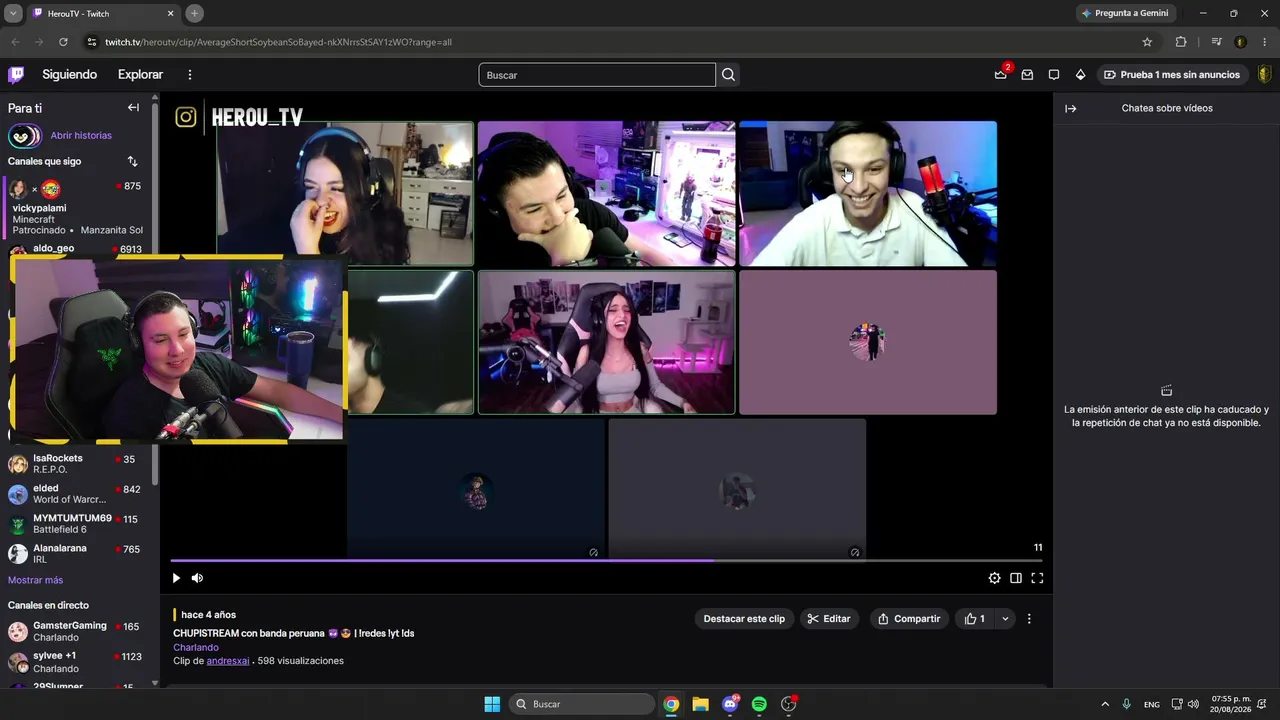1280x720 pixels.
Task: Toggle theater mode on the player
Action: [1016, 578]
